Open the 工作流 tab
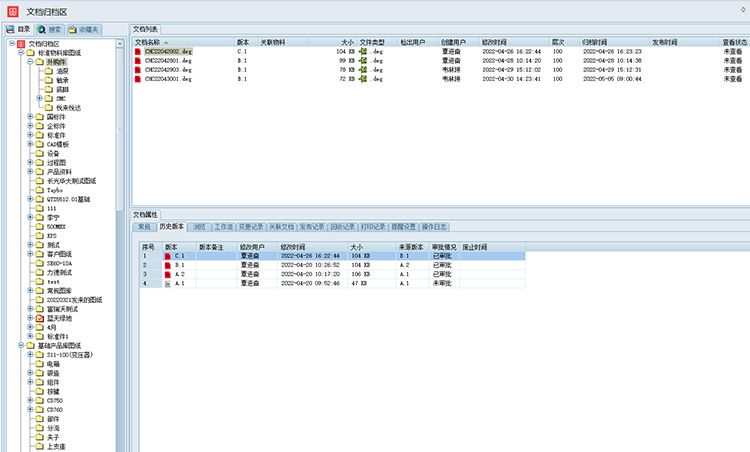750x452 pixels. [223, 227]
